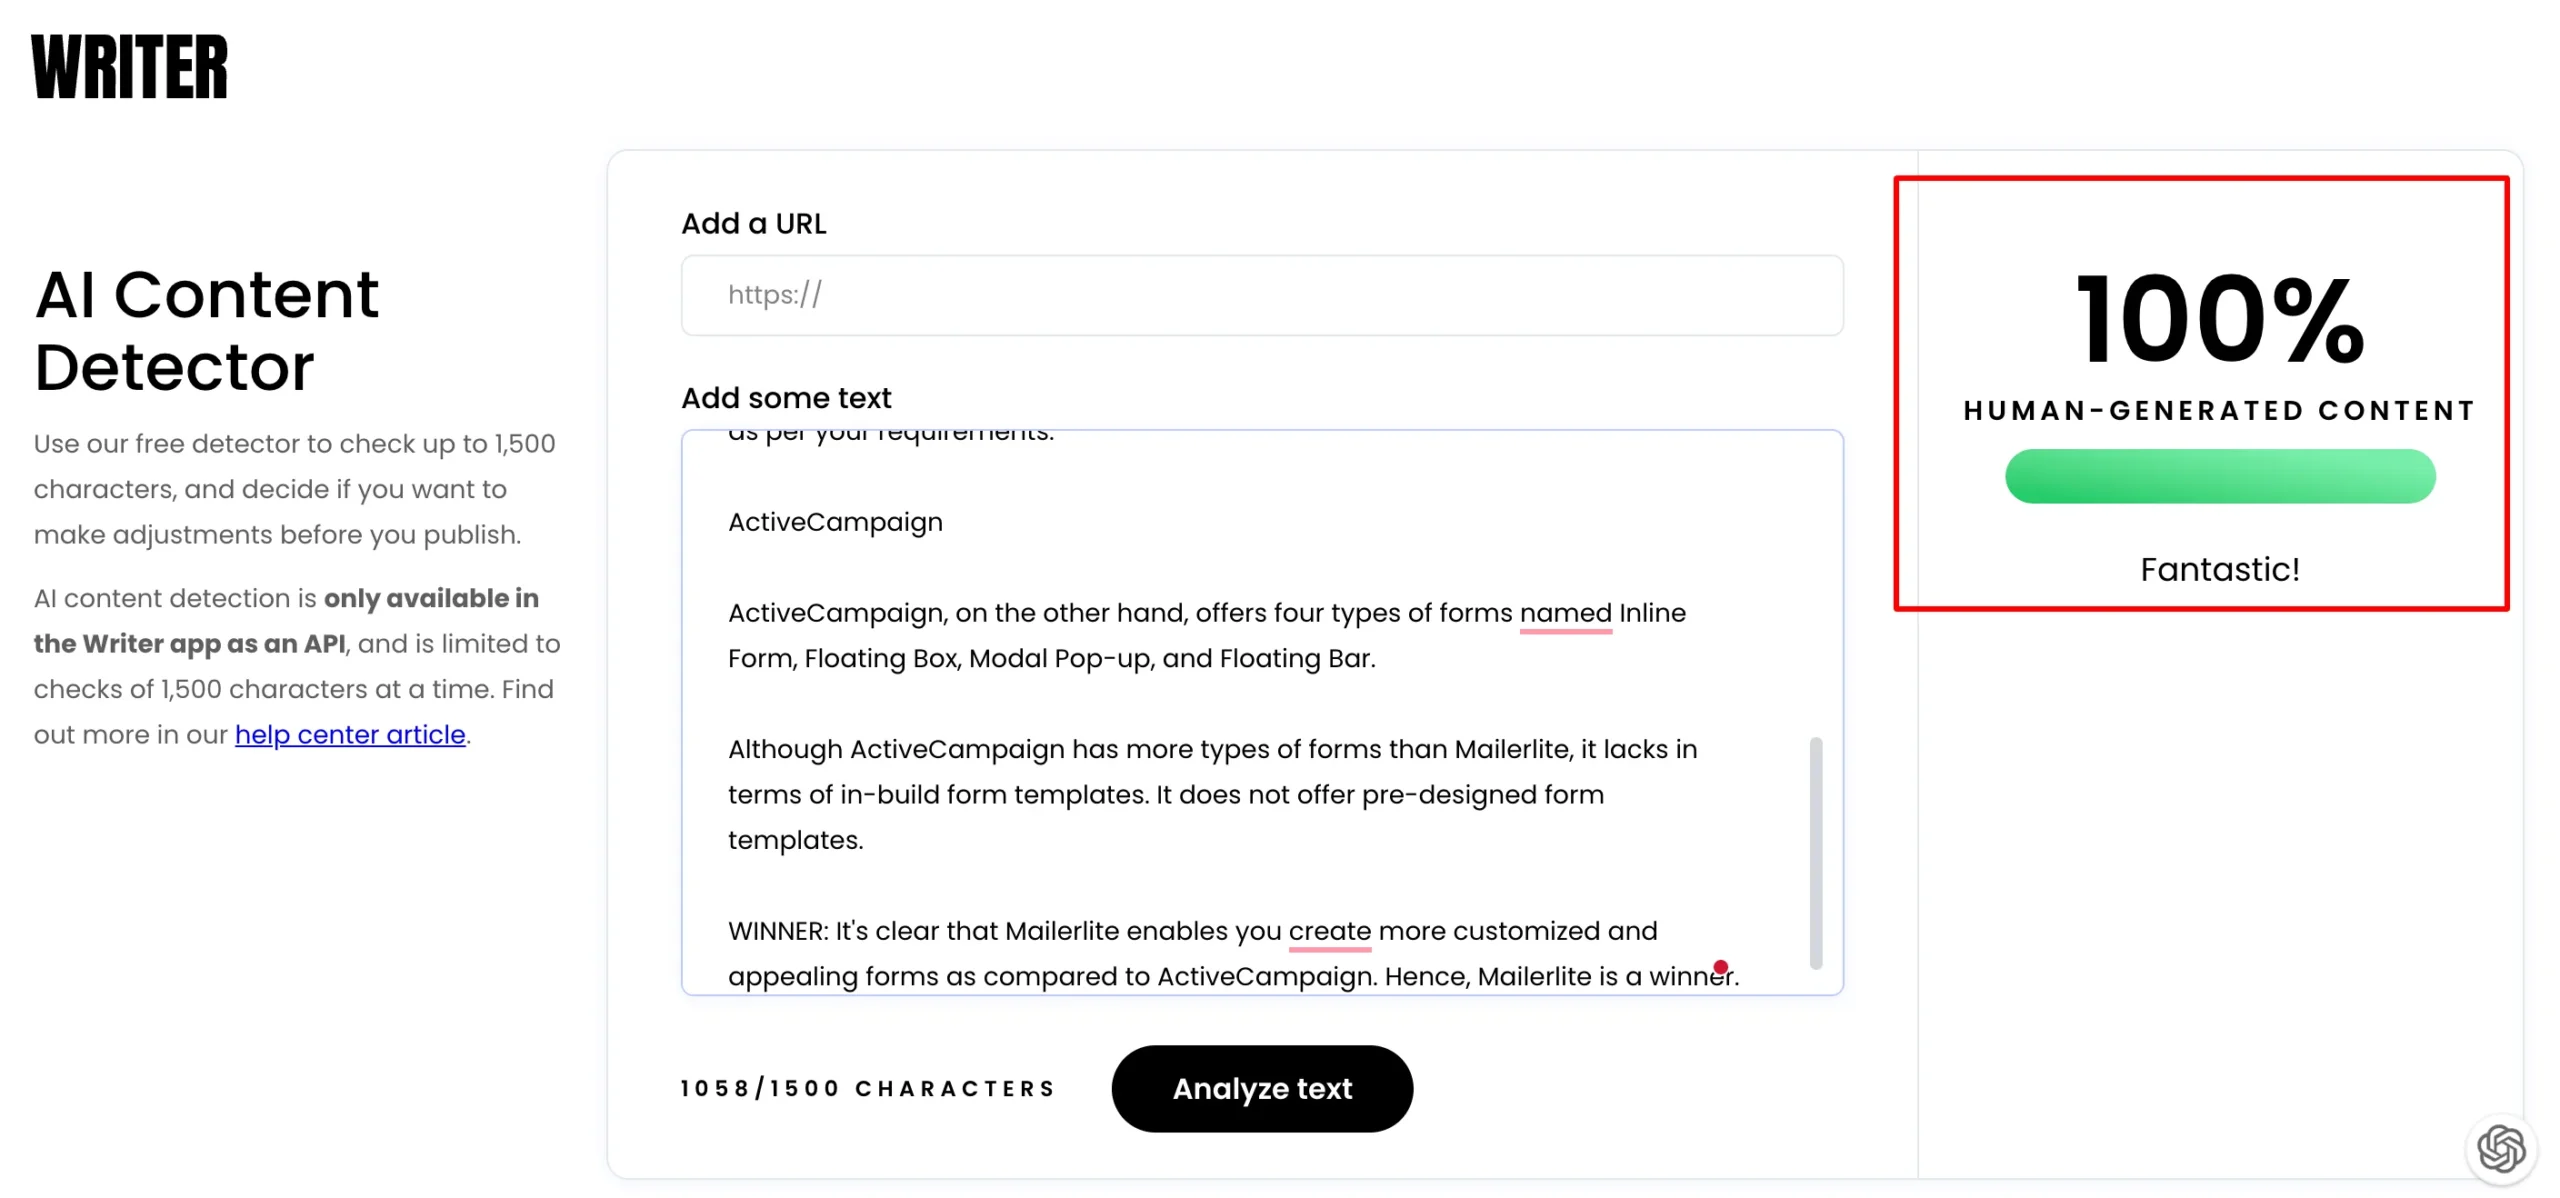Click the red grammar indicator dot
The image size is (2560, 1198).
coord(1719,966)
